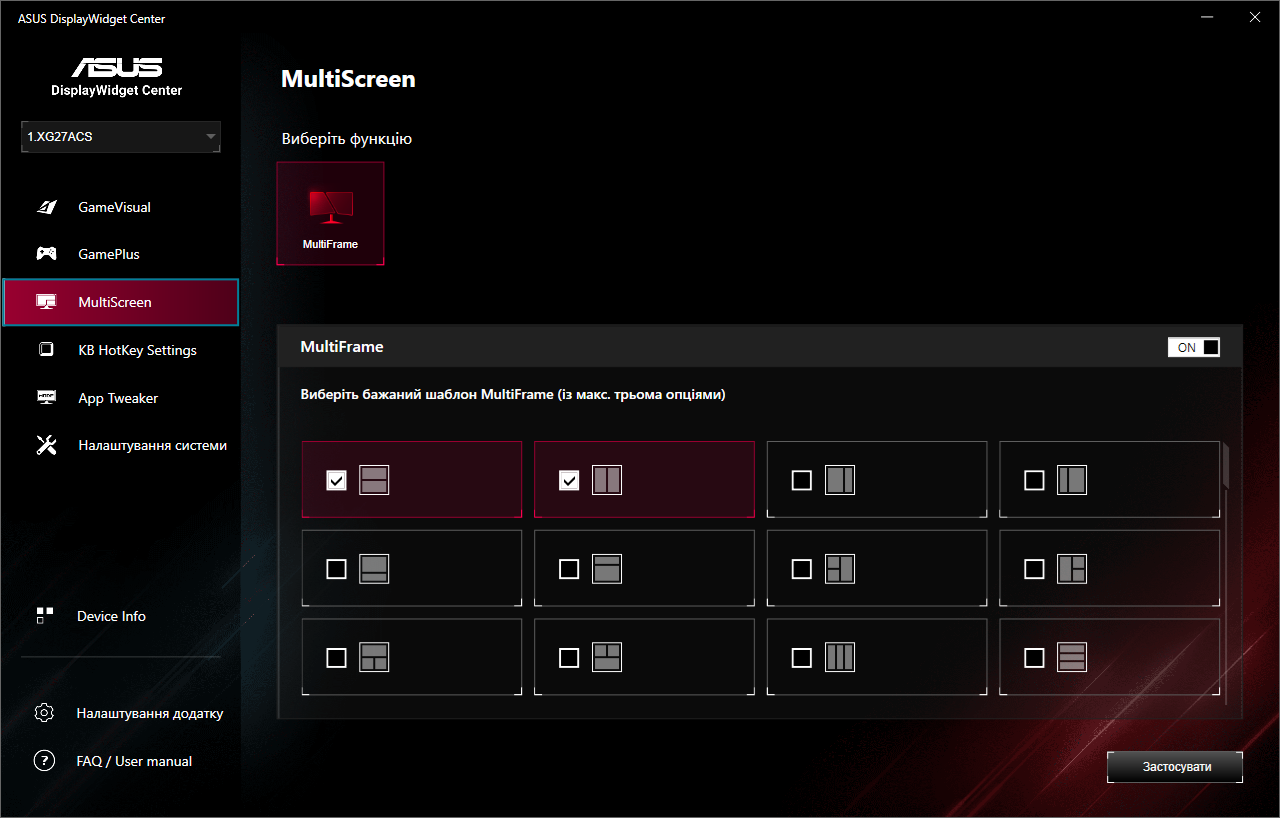This screenshot has height=818, width=1280.
Task: Pick layout icon with one top pane, two bottom
Action: (374, 657)
